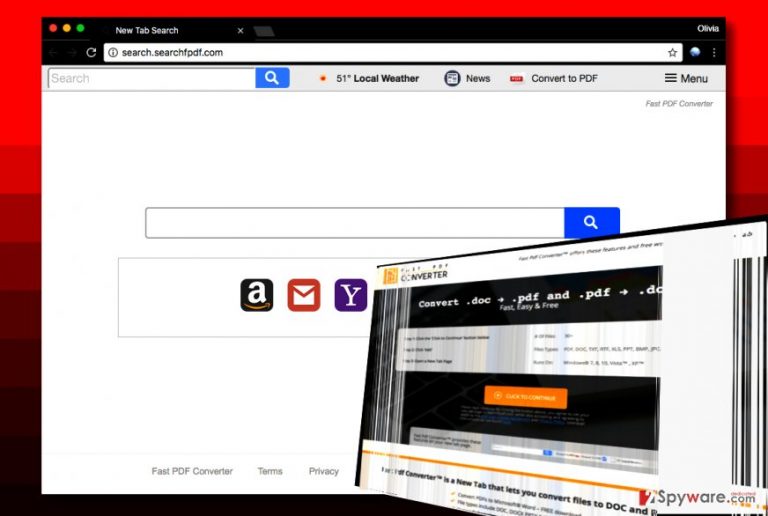Open the browser three-dot menu

pos(714,52)
